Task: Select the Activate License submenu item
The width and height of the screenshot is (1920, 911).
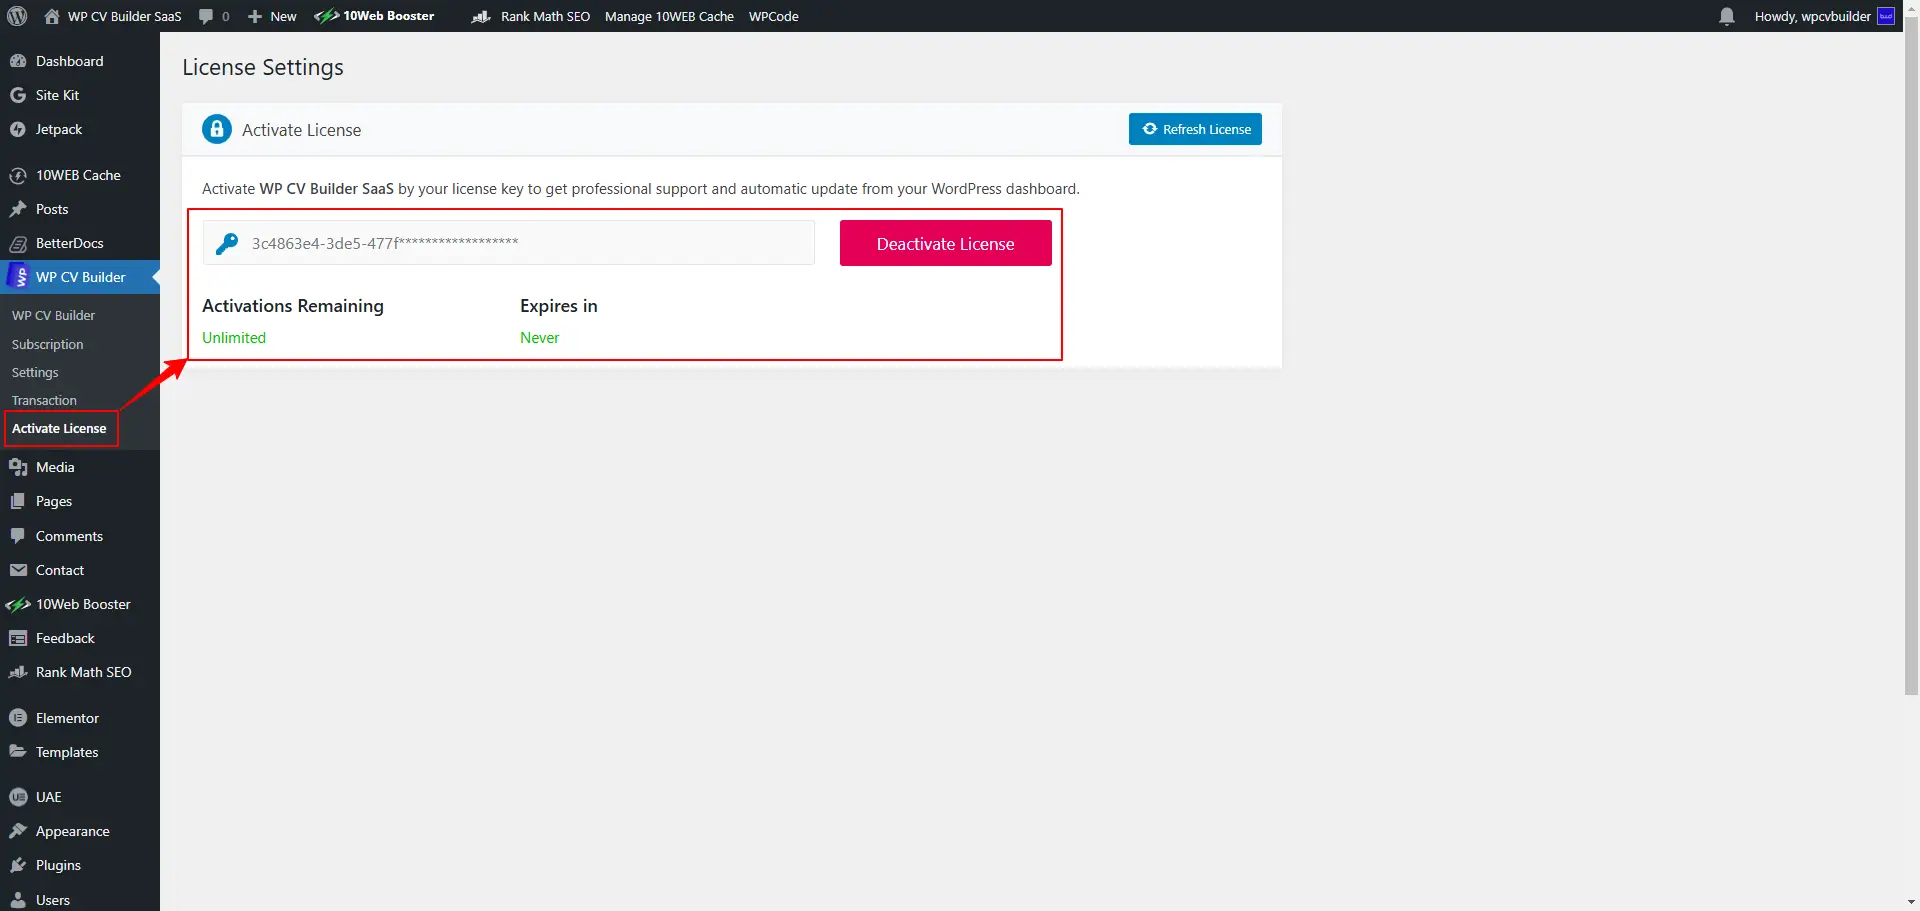Action: pos(59,428)
